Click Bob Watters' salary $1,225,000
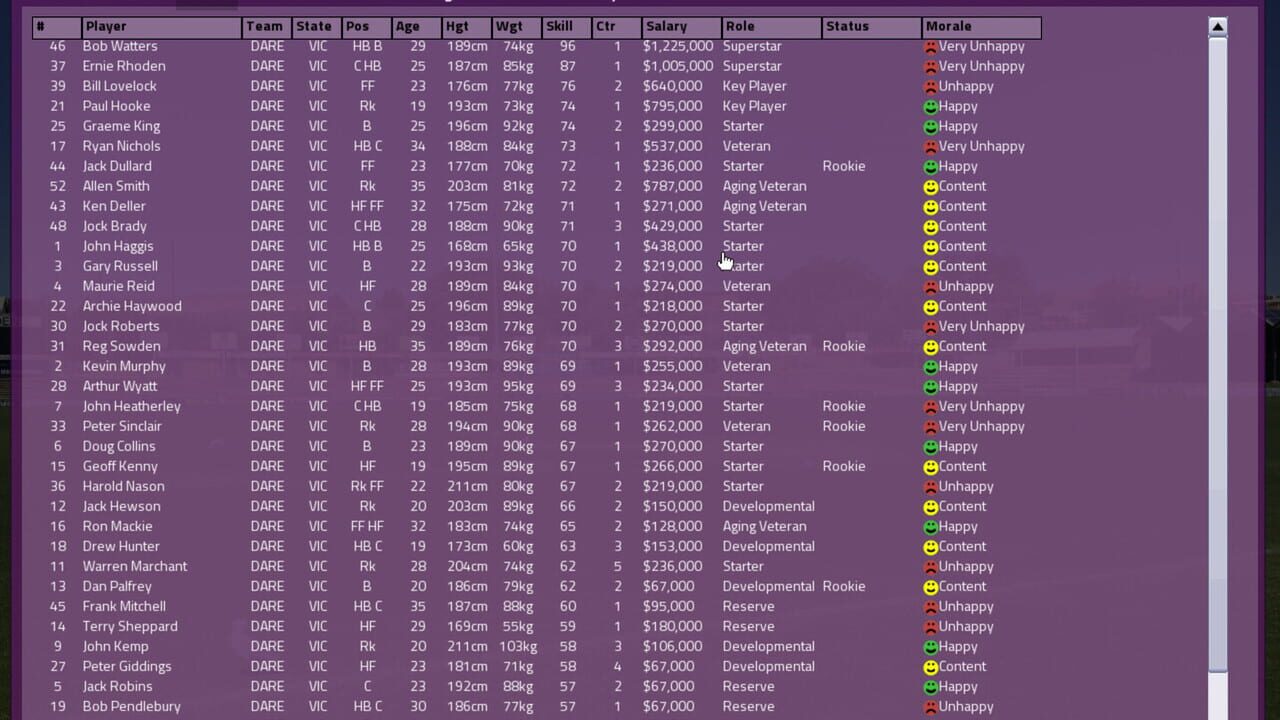 678,46
